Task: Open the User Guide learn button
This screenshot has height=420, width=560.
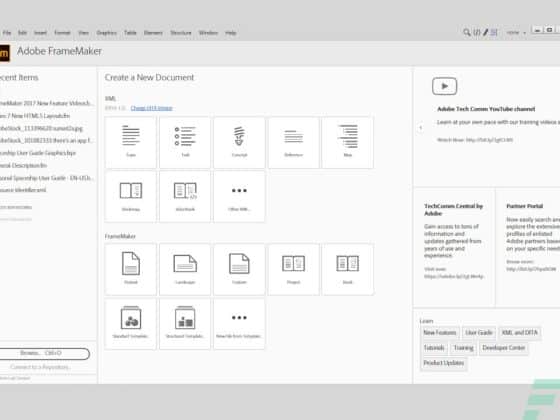Action: point(479,333)
